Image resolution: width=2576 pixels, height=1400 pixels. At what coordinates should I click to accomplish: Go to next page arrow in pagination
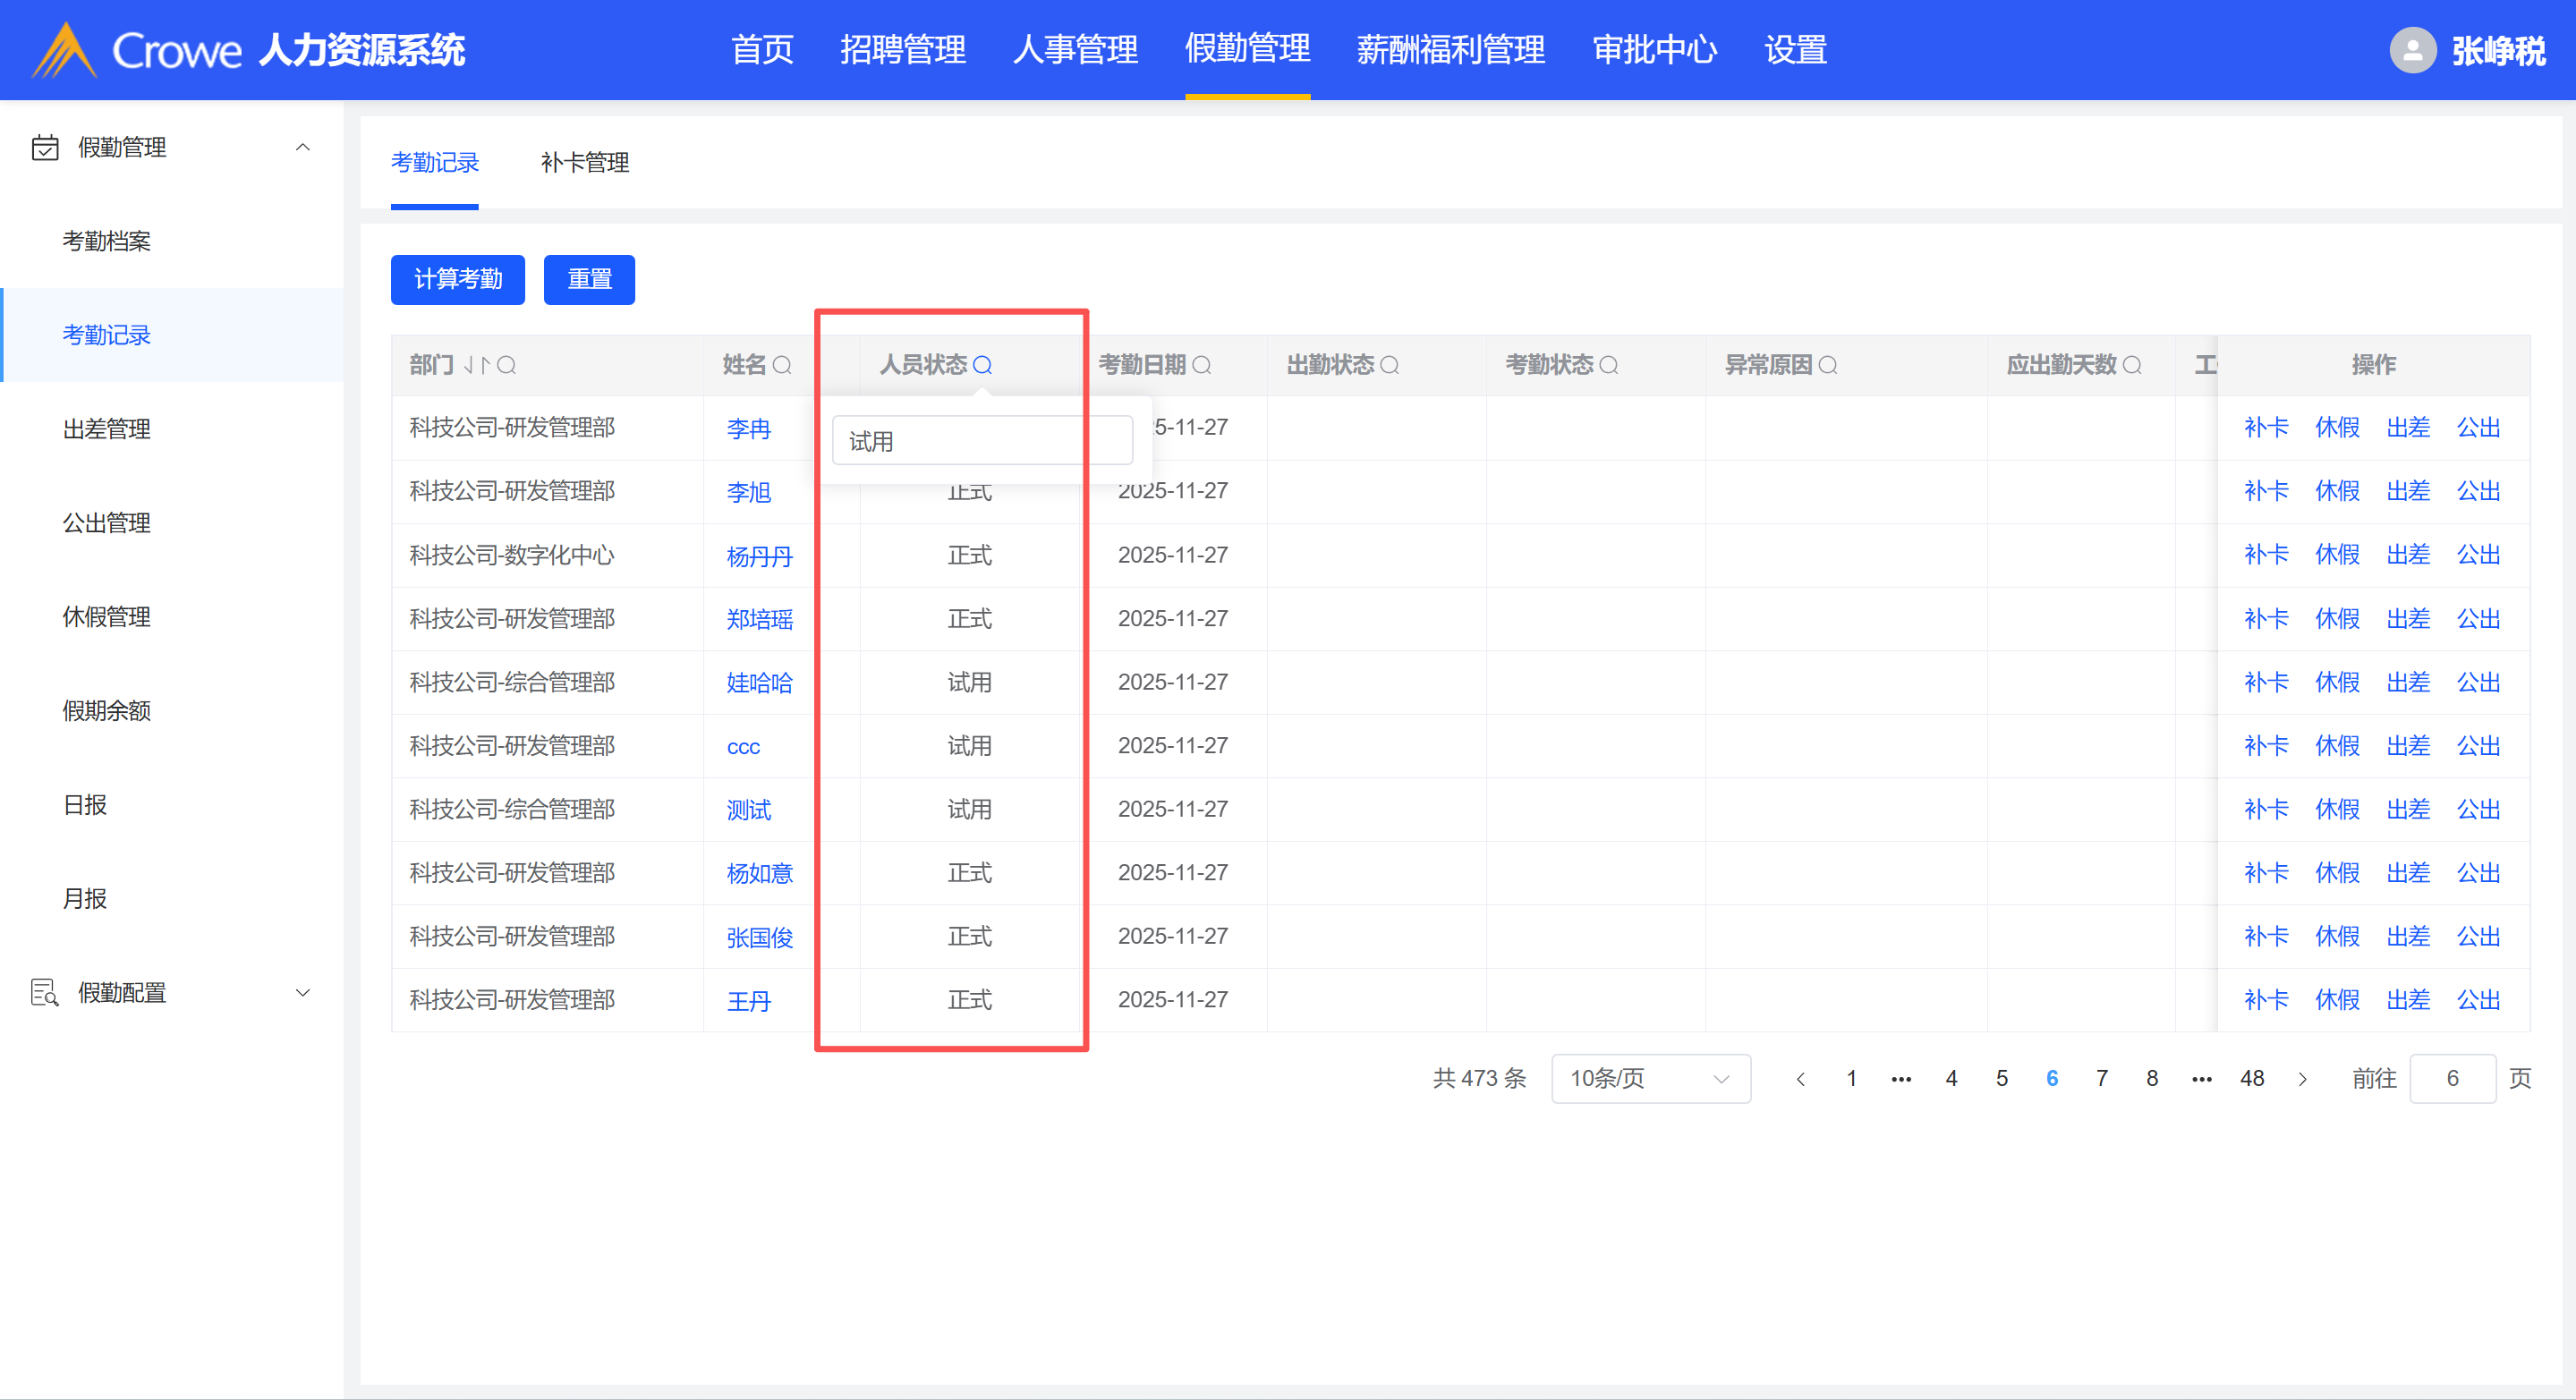click(x=2302, y=1078)
